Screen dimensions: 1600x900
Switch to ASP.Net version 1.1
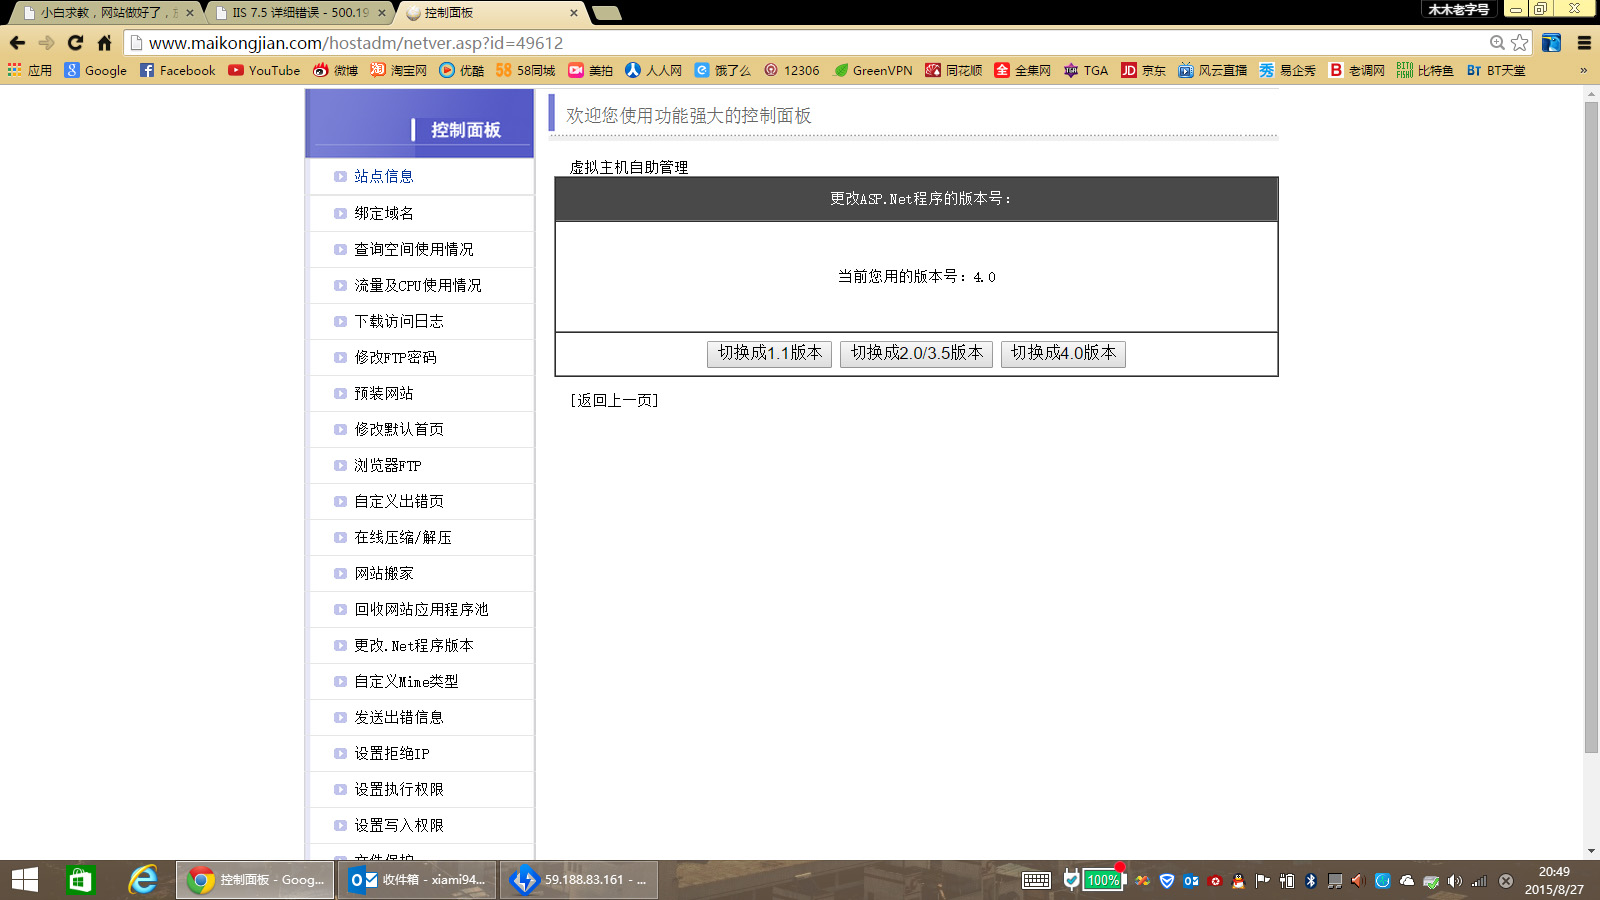[x=769, y=353]
